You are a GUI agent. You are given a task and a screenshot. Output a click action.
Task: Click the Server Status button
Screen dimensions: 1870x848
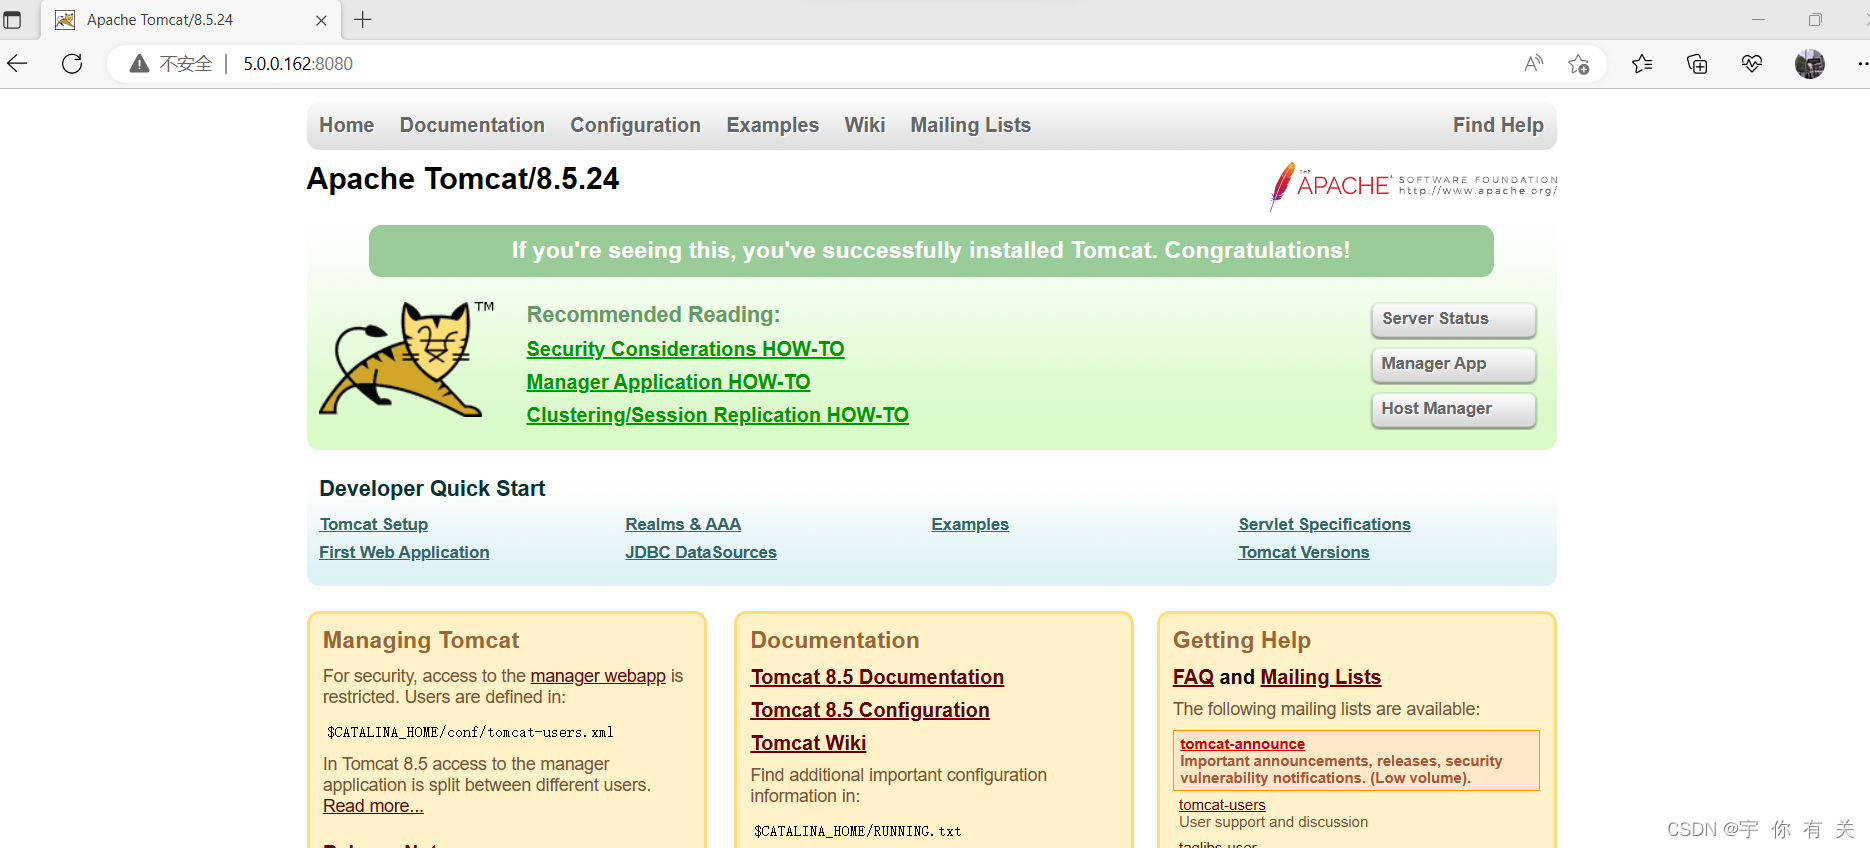click(x=1453, y=319)
